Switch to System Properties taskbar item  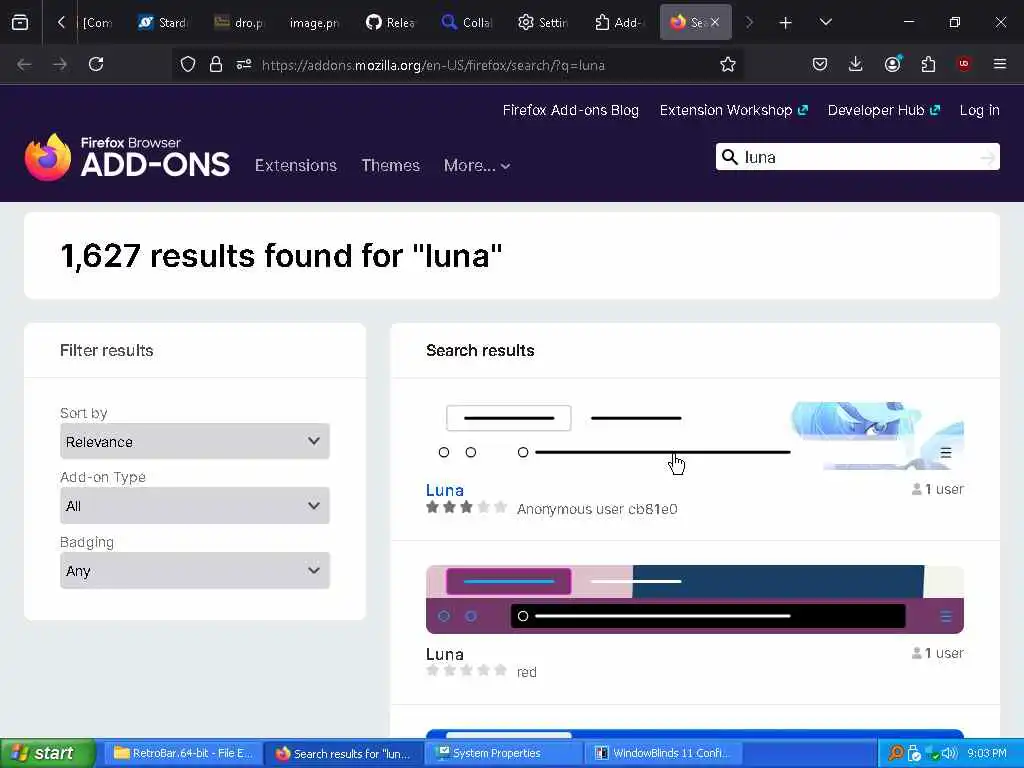pos(502,753)
